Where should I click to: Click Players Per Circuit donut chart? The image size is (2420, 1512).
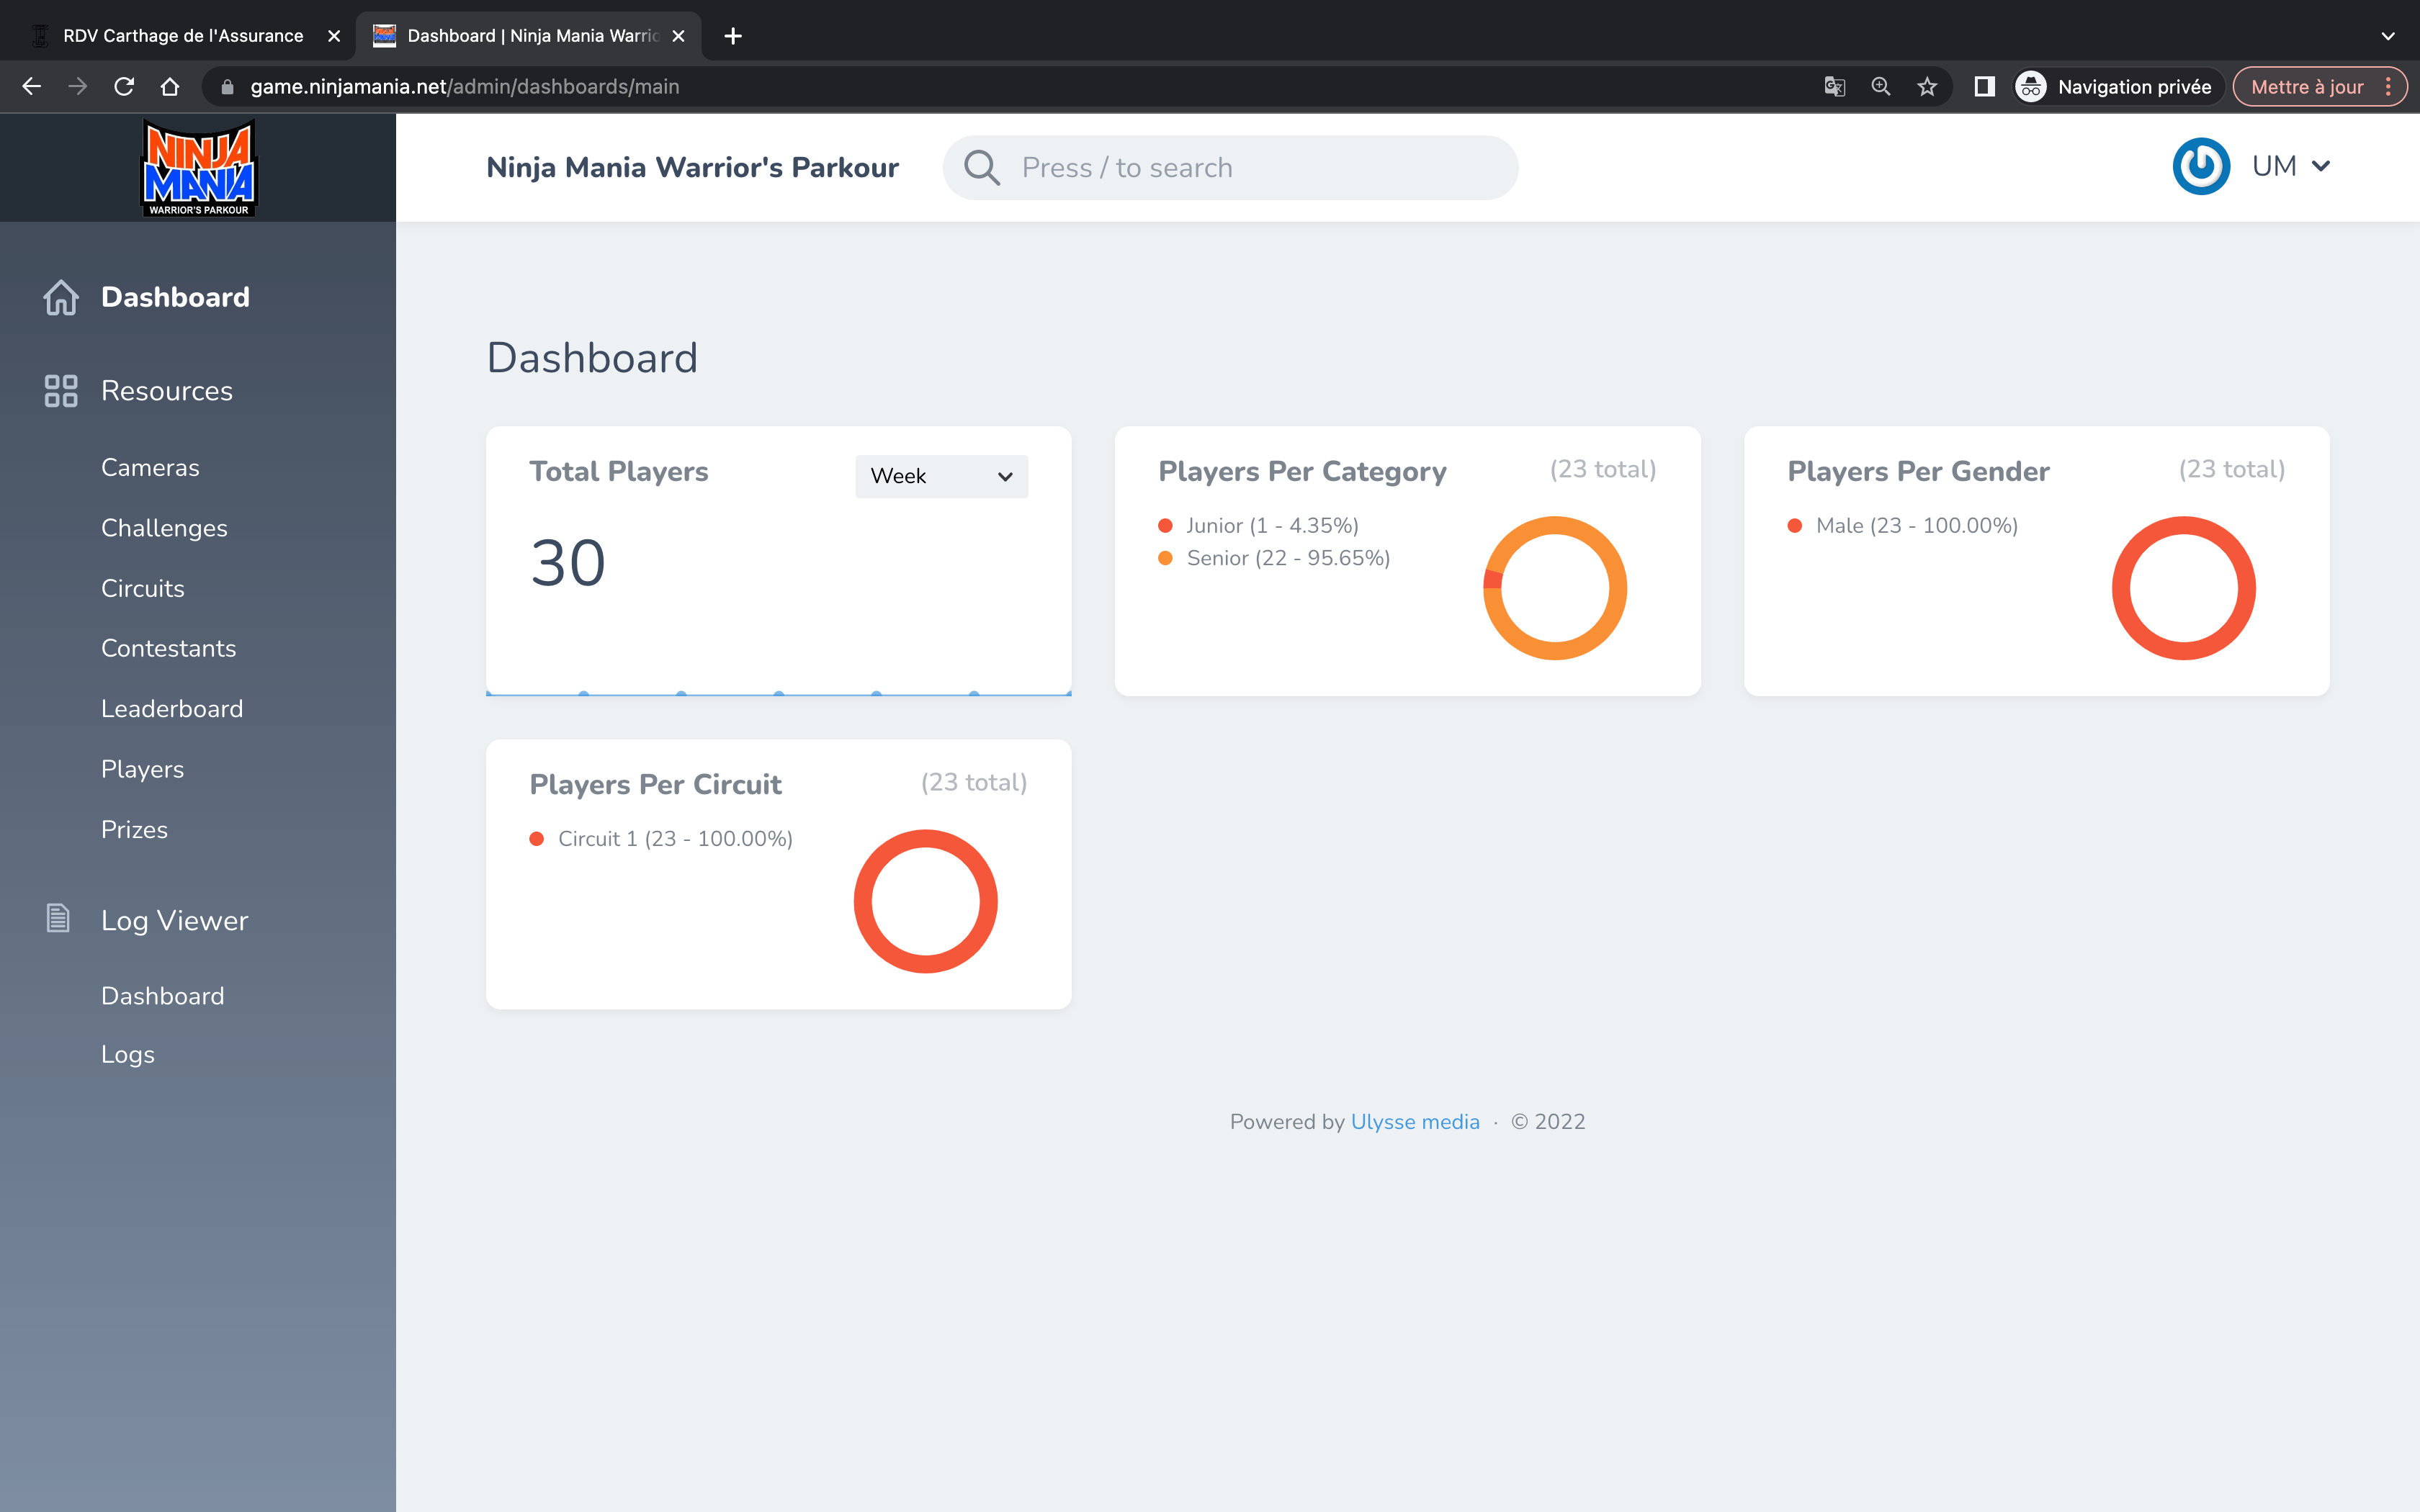(x=926, y=901)
